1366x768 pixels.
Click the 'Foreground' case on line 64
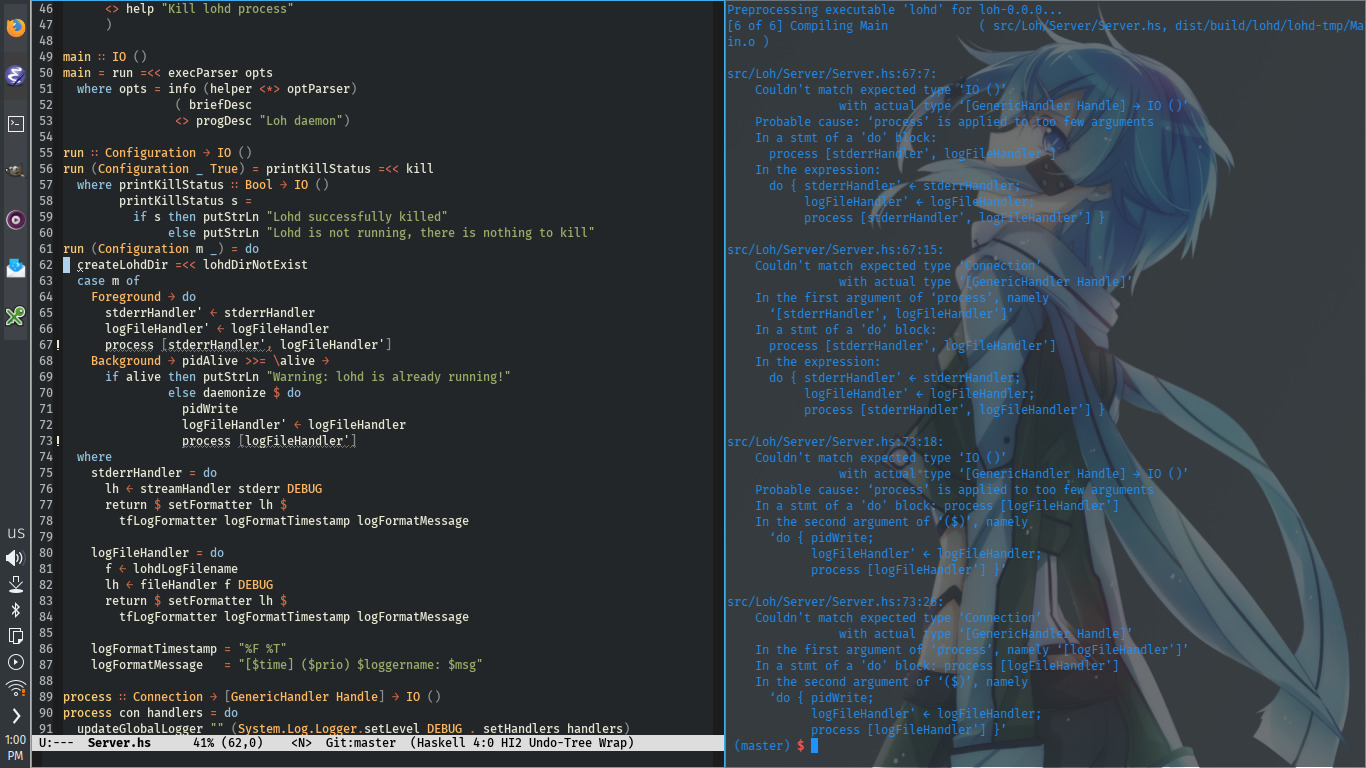(126, 297)
